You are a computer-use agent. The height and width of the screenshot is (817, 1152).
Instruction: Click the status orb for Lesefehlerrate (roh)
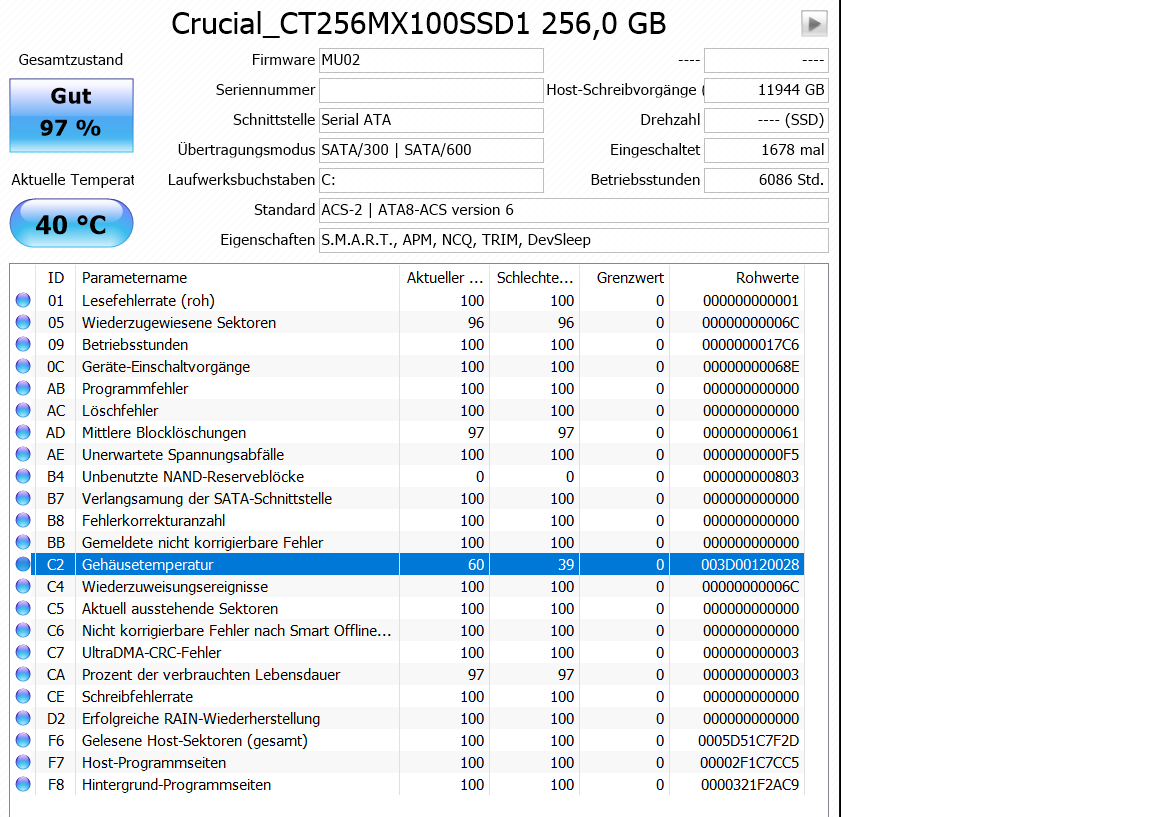[x=24, y=300]
